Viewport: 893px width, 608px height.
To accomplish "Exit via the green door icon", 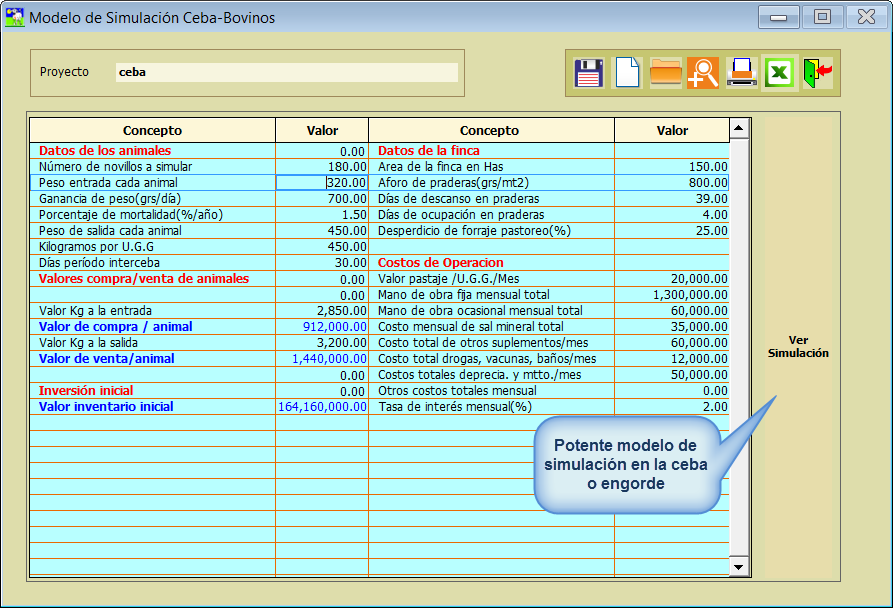I will pos(817,73).
